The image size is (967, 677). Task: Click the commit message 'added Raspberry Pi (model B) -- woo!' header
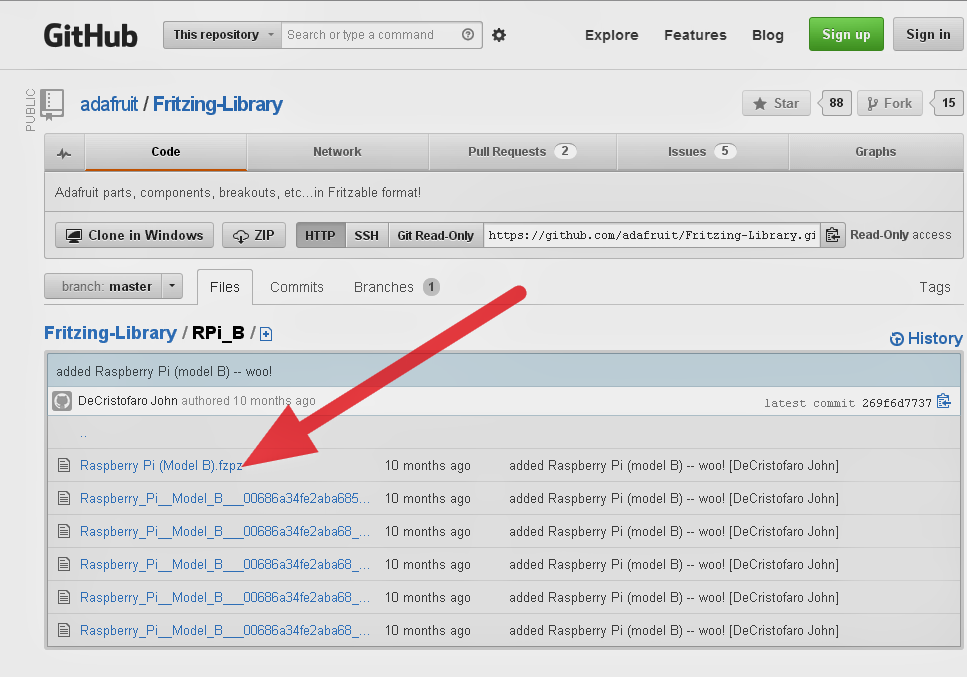(x=164, y=372)
